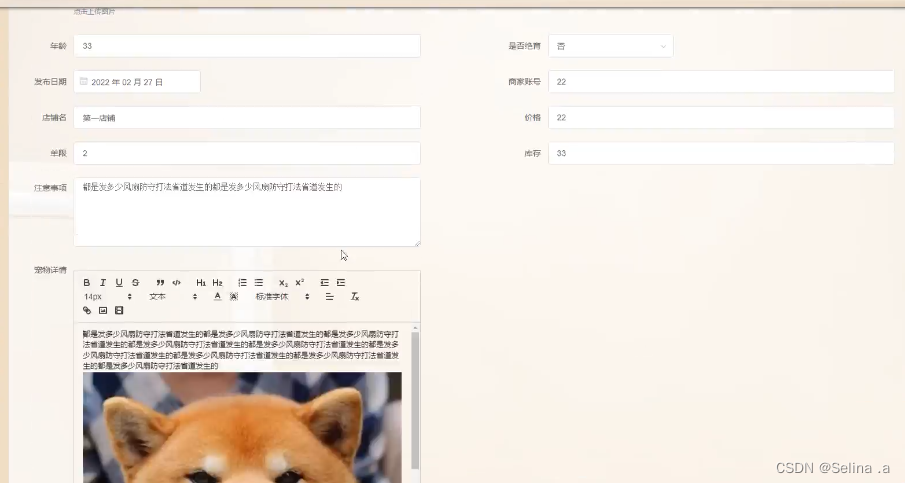This screenshot has width=905, height=483.
Task: Open the text alignment options
Action: tap(330, 297)
